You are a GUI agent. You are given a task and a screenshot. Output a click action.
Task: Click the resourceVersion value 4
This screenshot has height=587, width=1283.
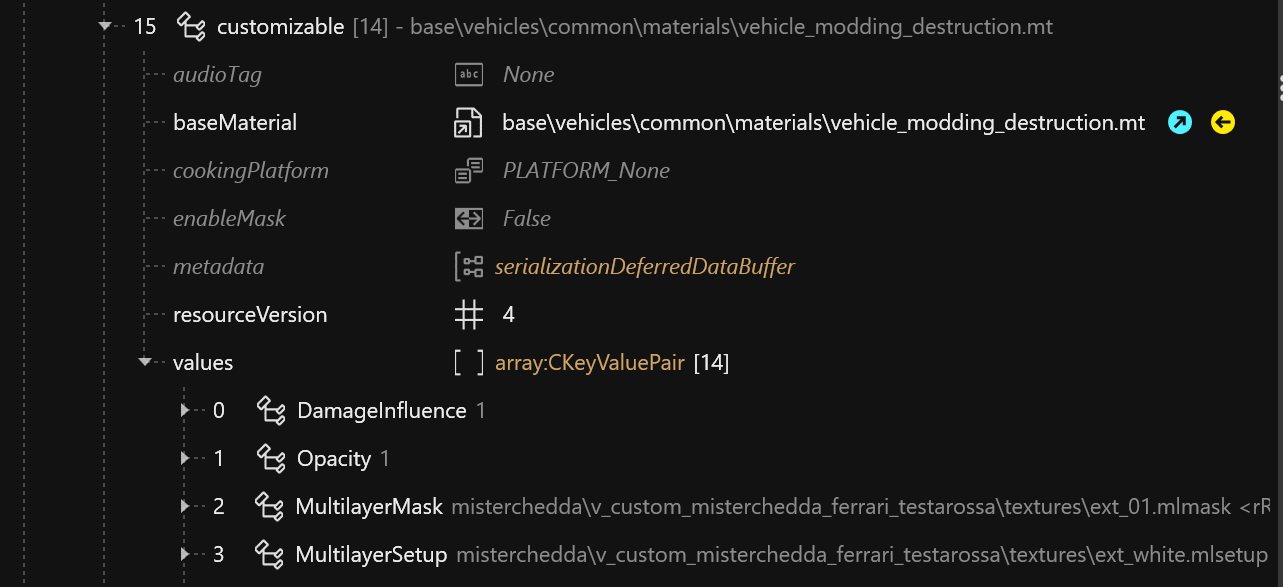tap(509, 315)
